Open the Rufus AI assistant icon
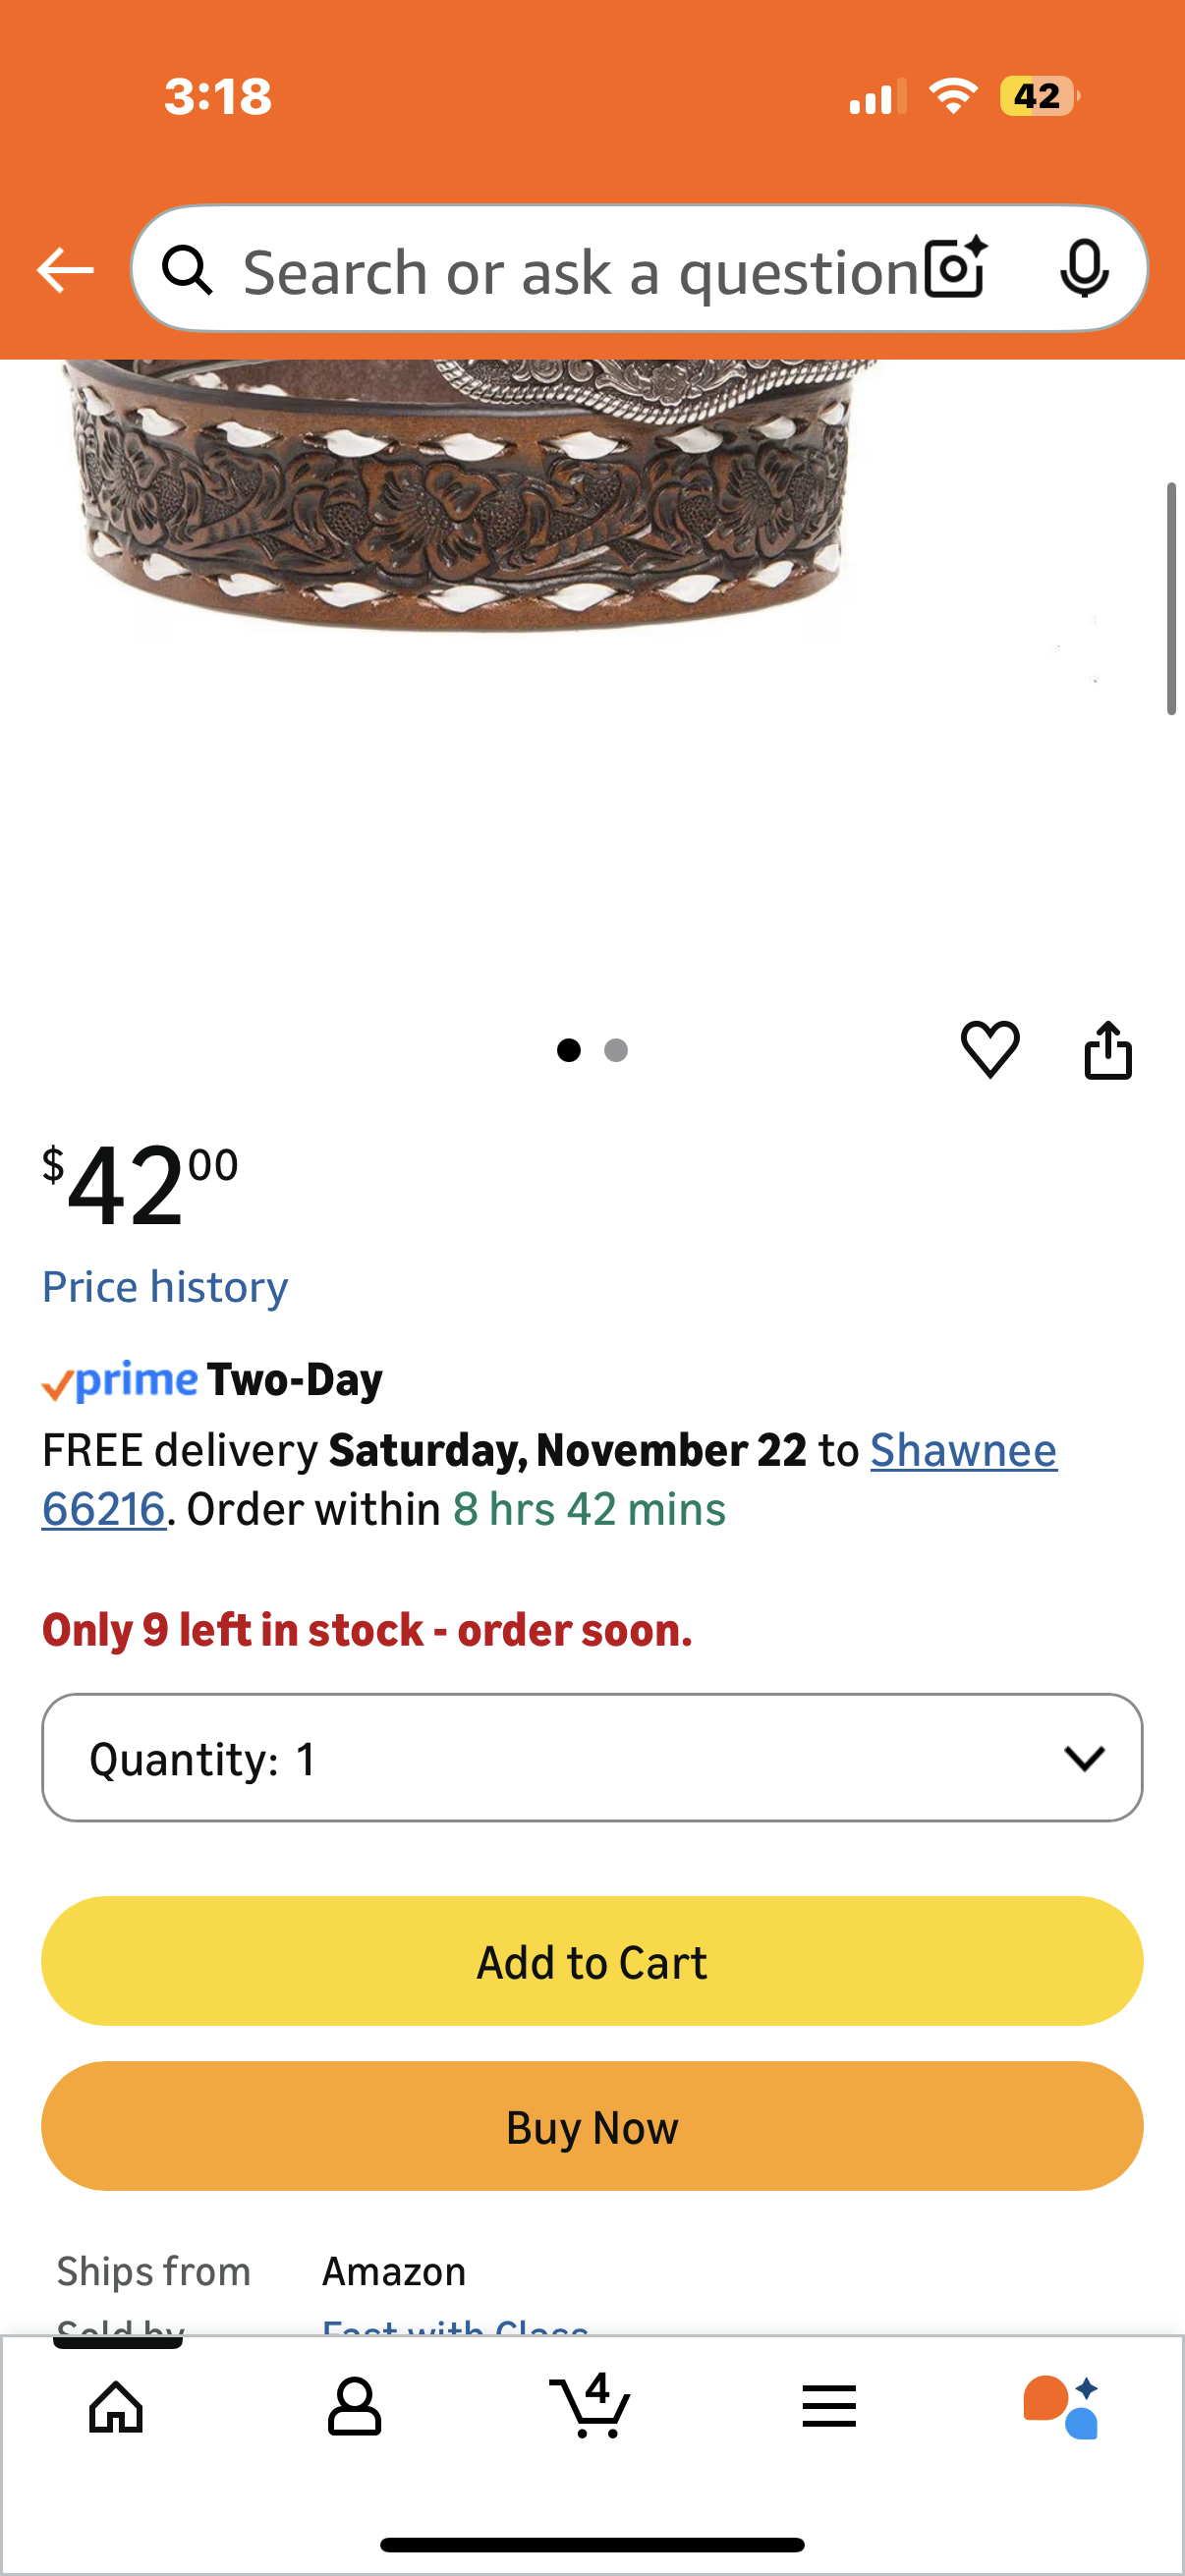The width and height of the screenshot is (1185, 2576). click(1060, 2406)
